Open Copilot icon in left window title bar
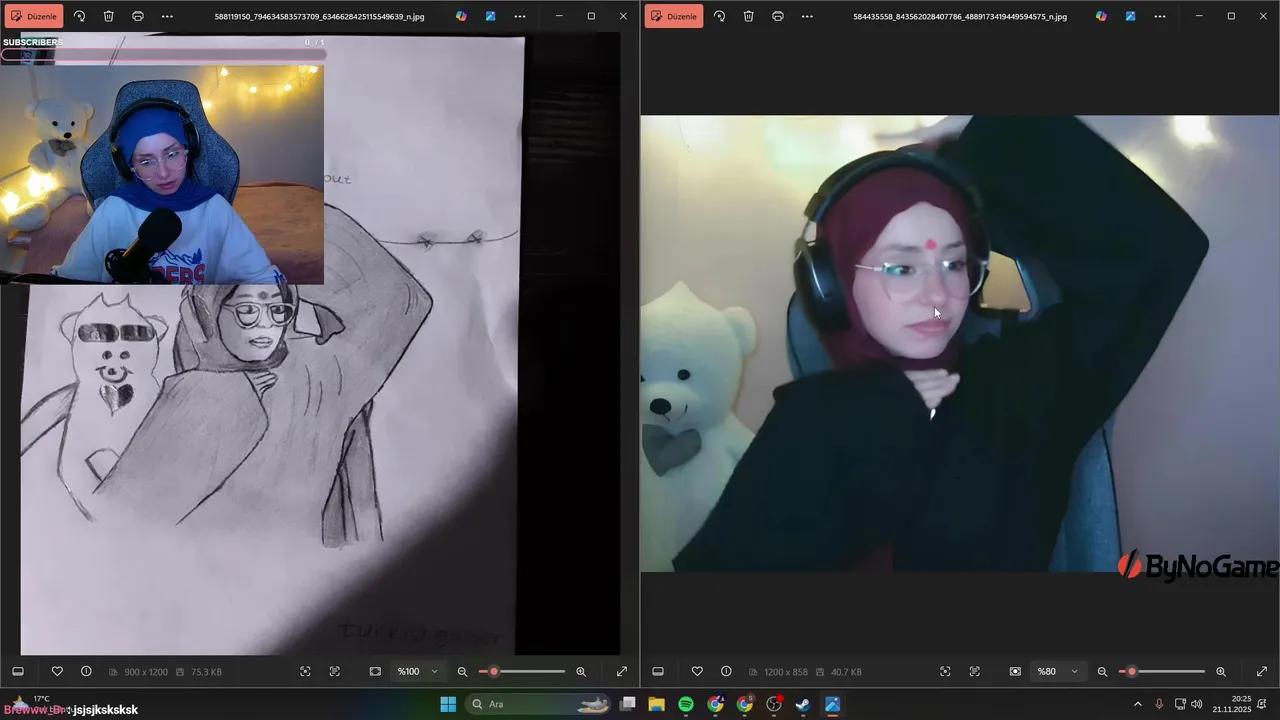1280x720 pixels. coord(461,16)
